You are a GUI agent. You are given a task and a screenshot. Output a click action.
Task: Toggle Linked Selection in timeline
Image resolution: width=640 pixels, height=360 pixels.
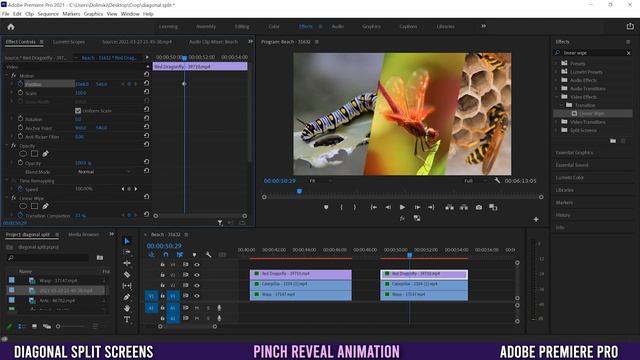click(180, 255)
